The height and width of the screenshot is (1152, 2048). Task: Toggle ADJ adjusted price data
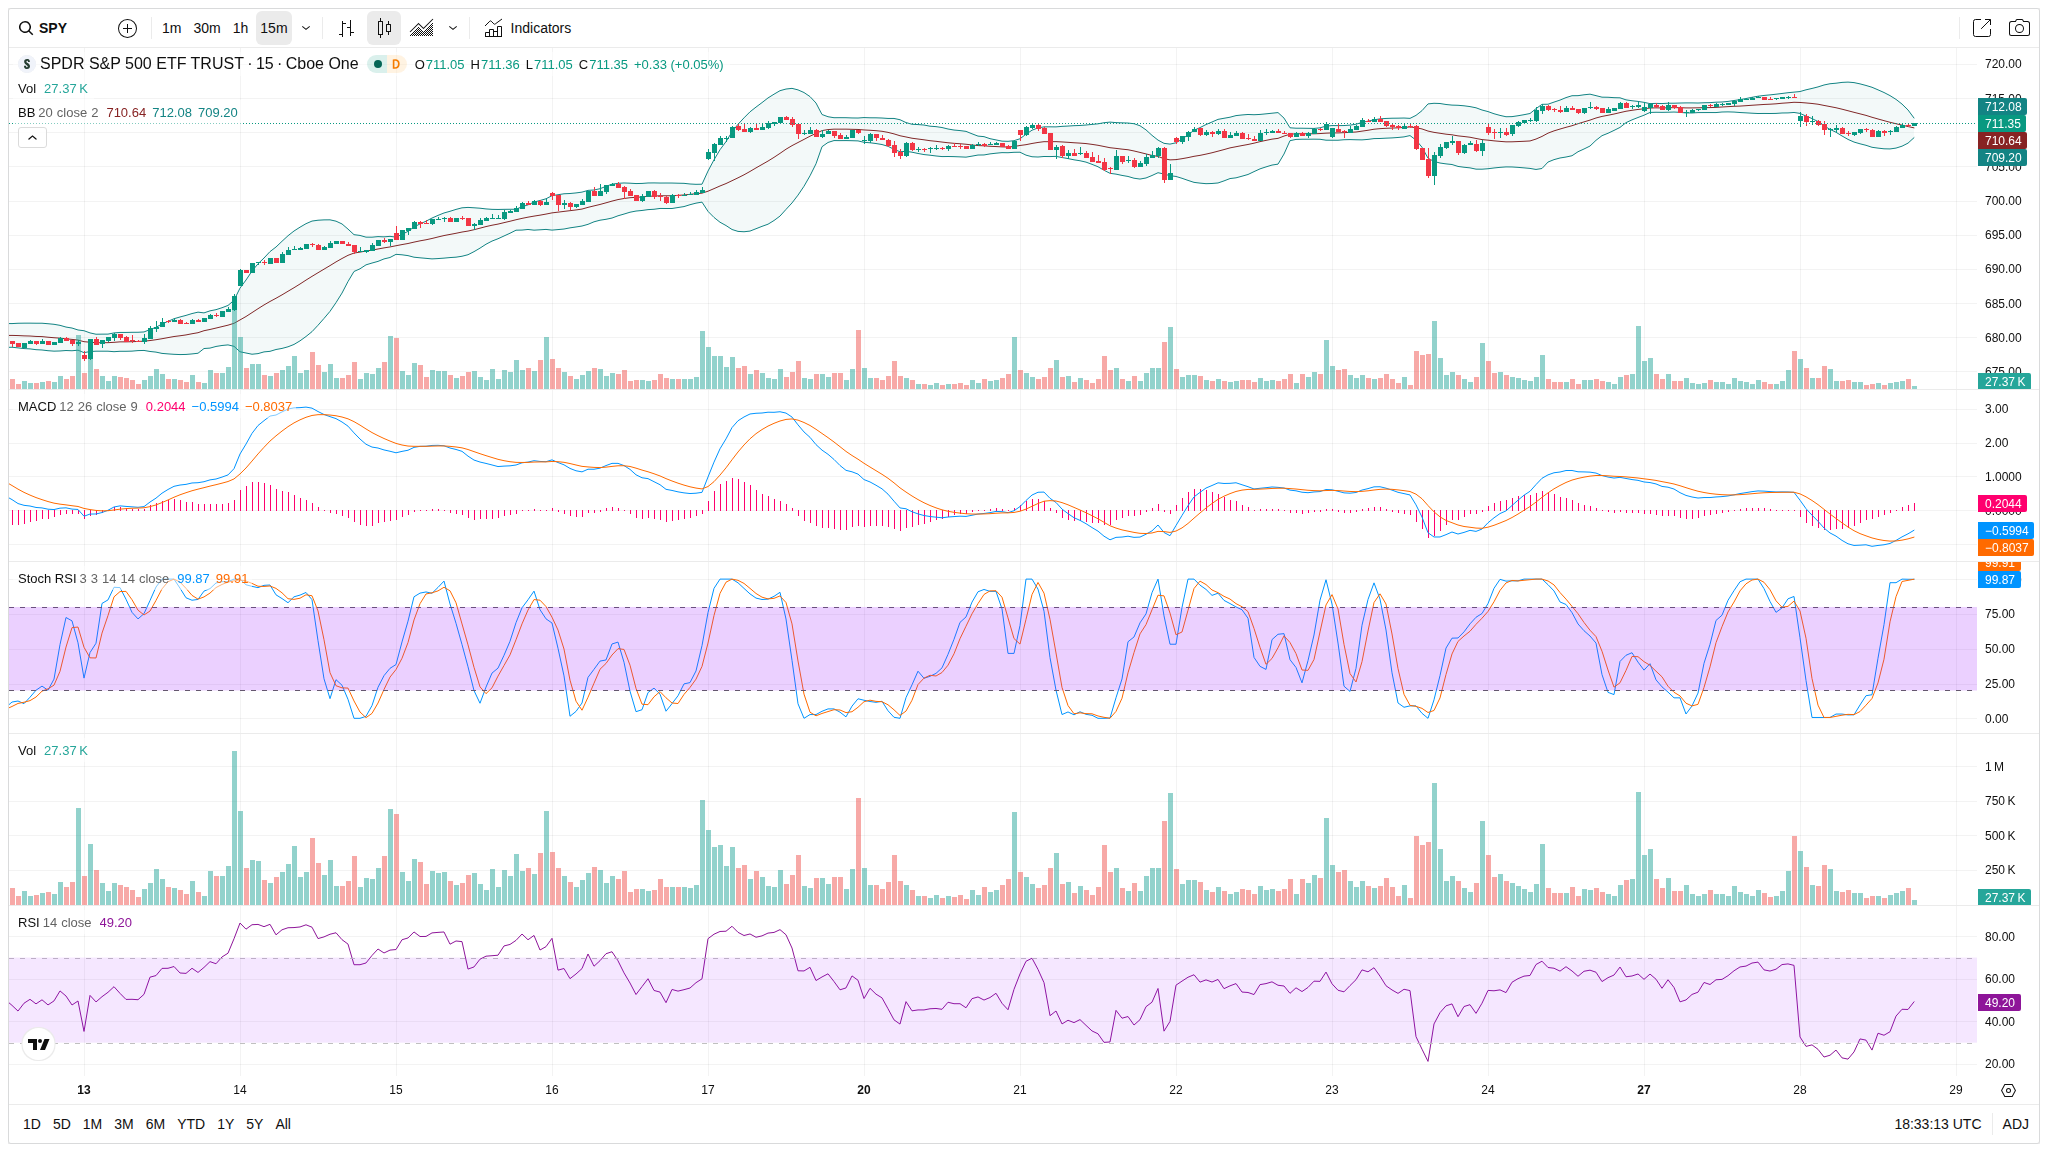click(2015, 1124)
